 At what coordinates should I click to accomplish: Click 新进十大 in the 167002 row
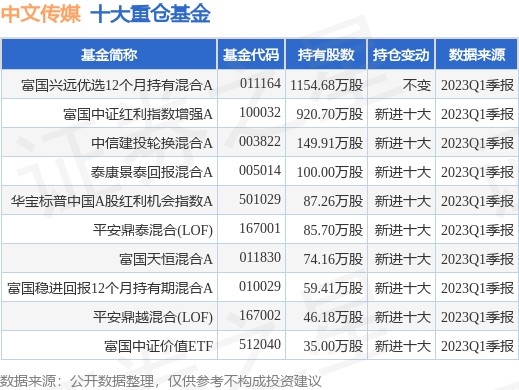point(403,317)
